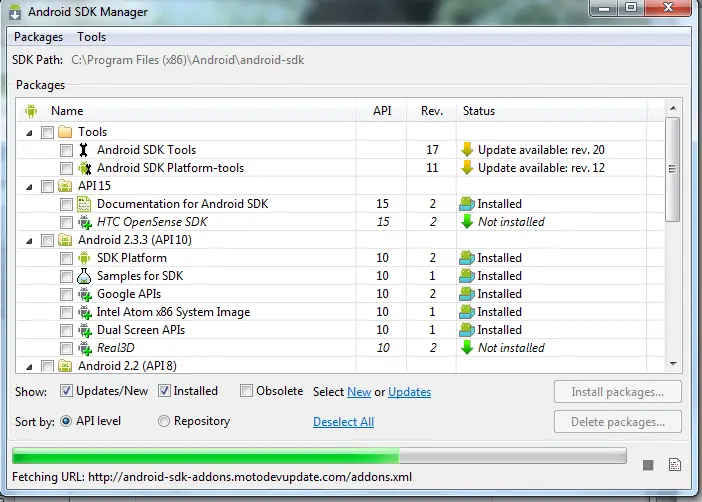Image resolution: width=702 pixels, height=502 pixels.
Task: Collapse the Android 2.2 (API 8) group
Action: tap(30, 367)
